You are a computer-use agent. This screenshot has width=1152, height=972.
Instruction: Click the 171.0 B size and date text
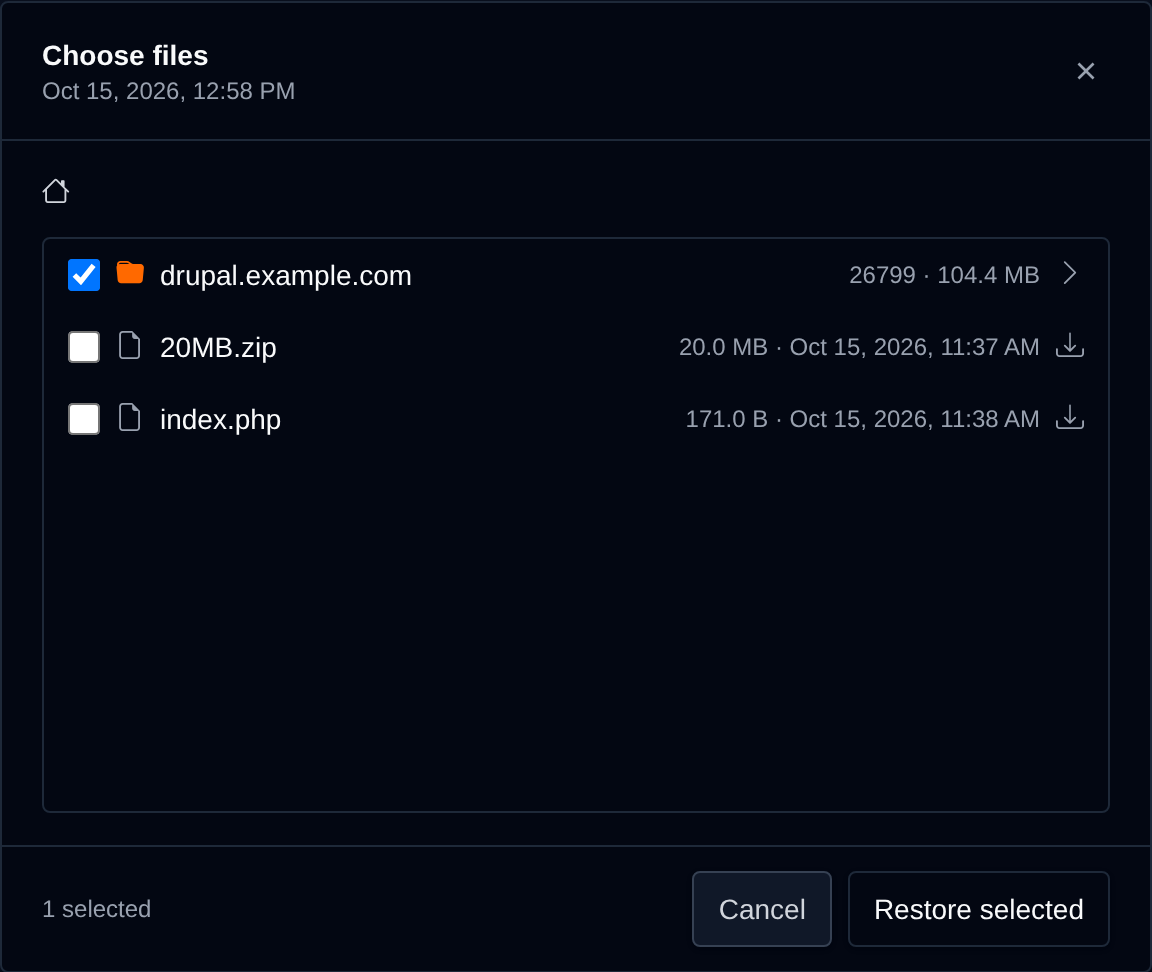[863, 419]
